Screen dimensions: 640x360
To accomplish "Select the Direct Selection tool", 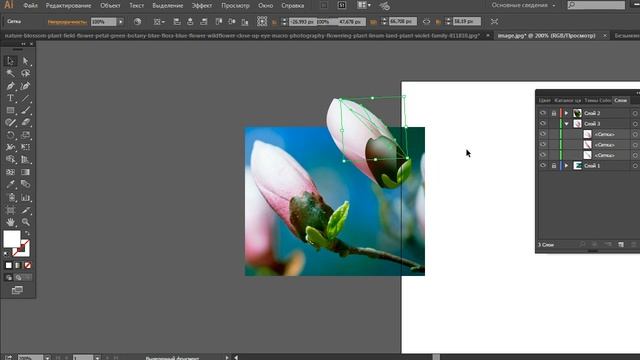I will tap(25, 61).
